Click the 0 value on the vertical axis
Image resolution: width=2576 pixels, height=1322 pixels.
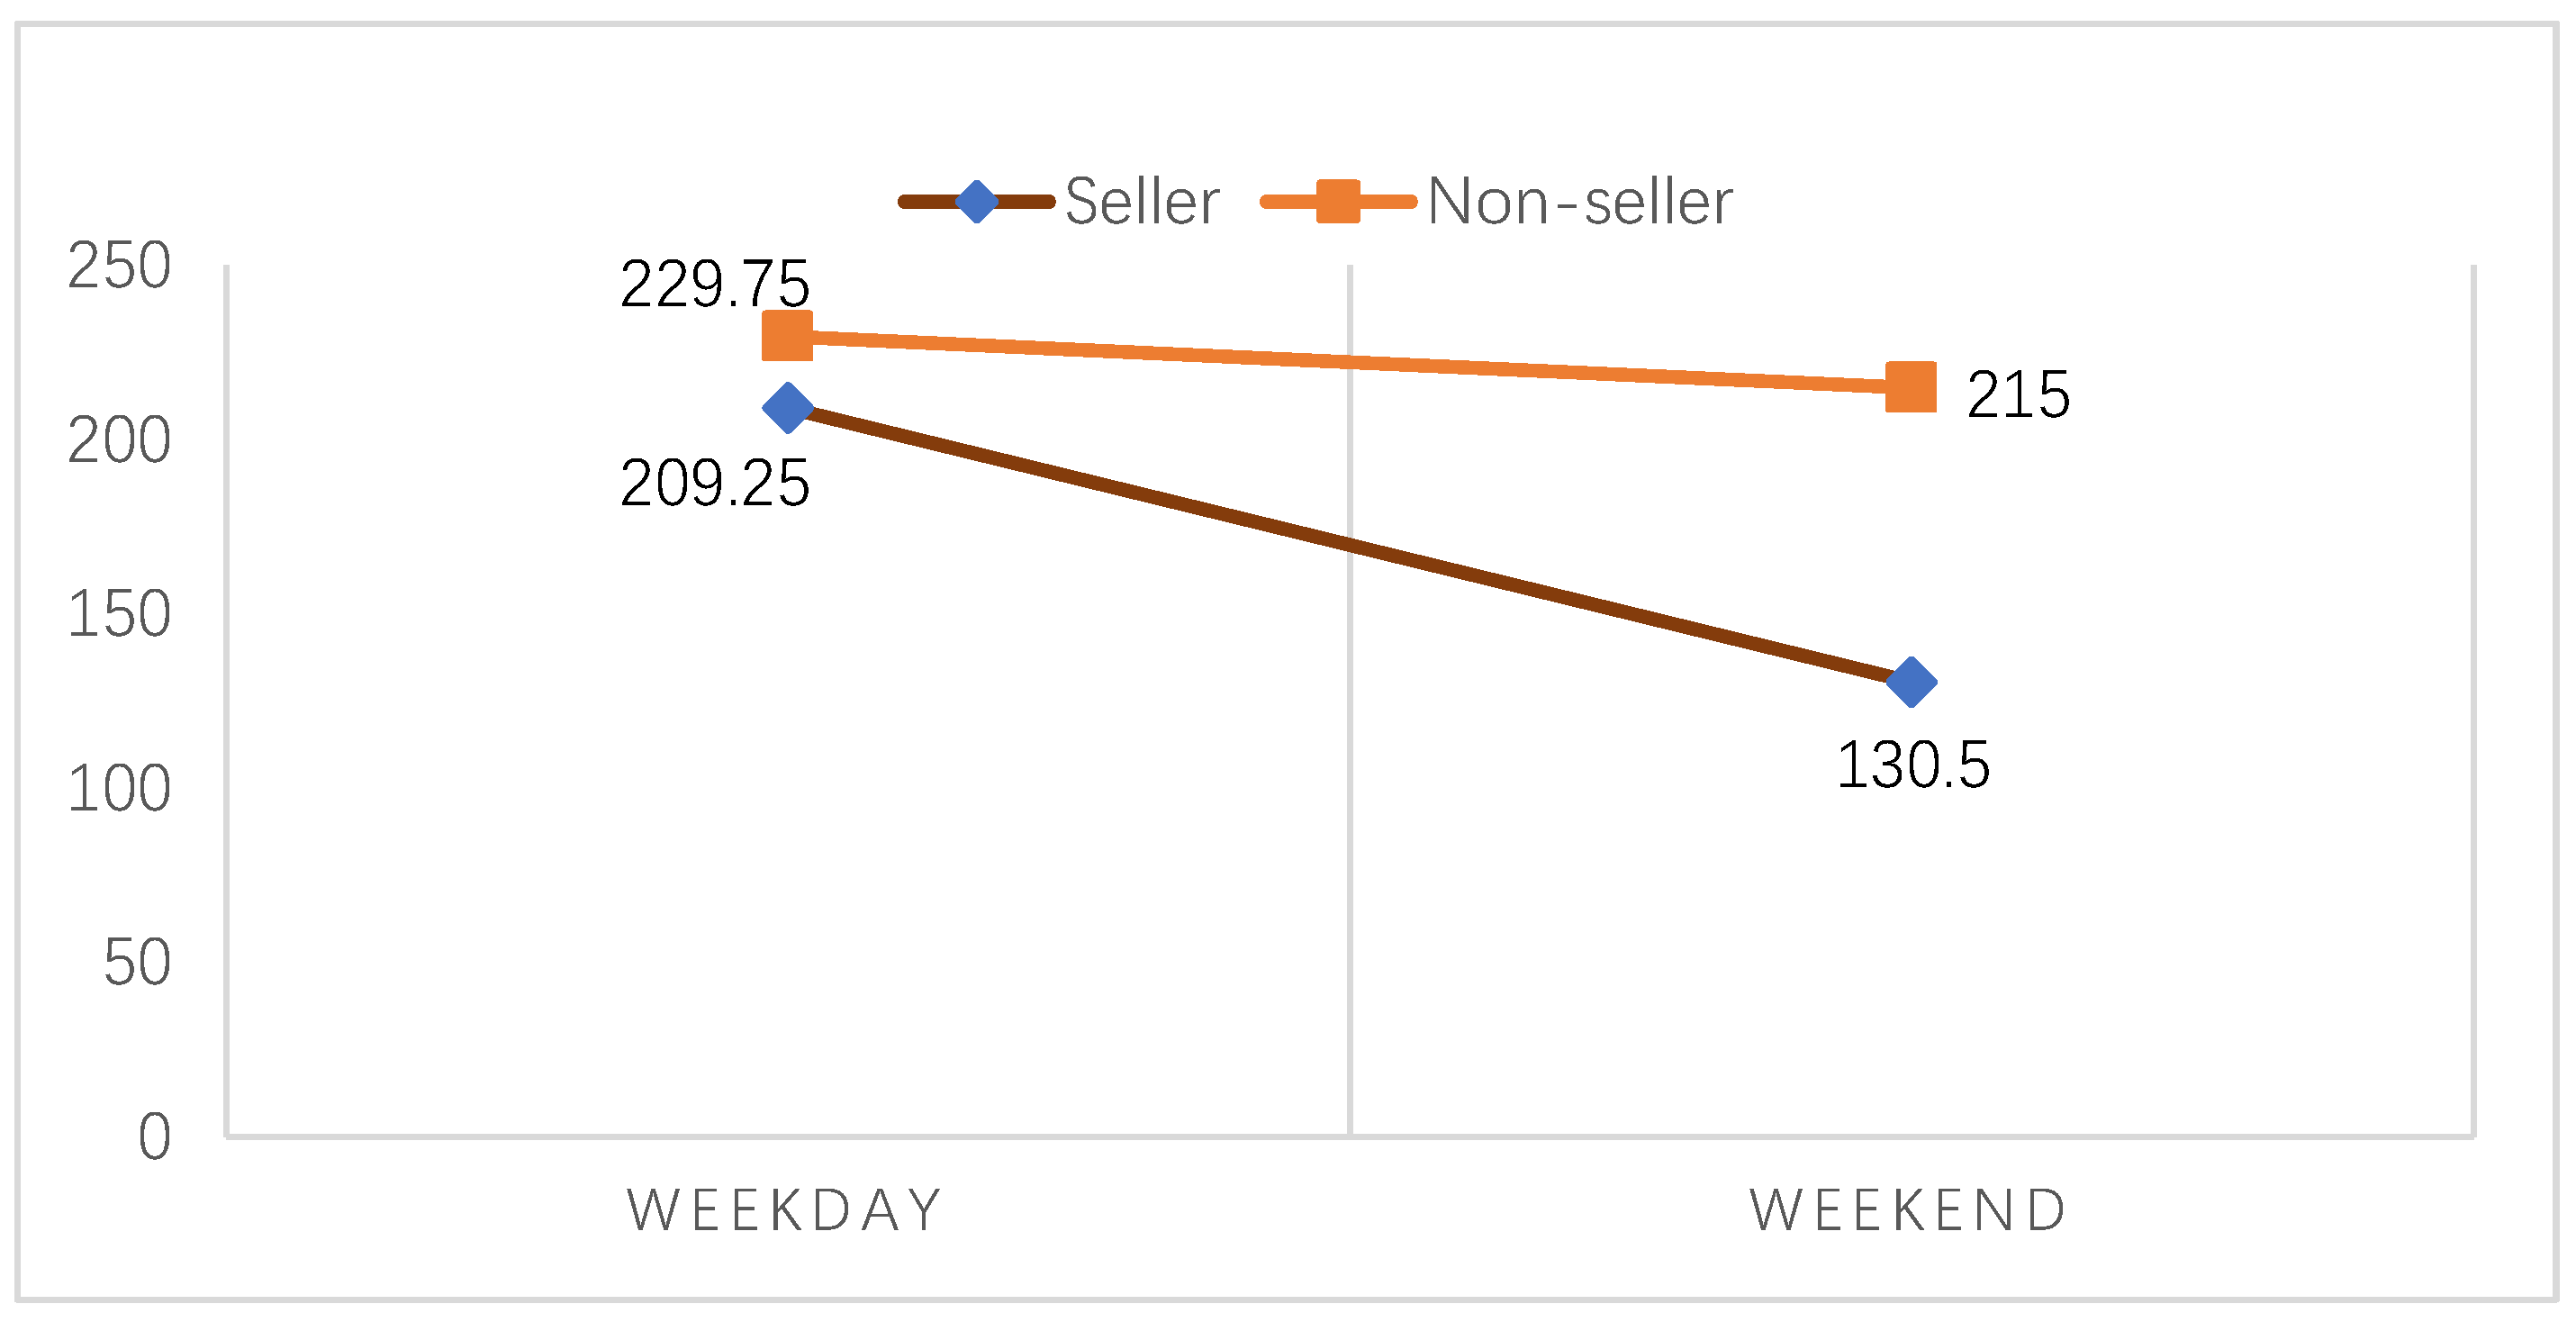click(155, 1137)
